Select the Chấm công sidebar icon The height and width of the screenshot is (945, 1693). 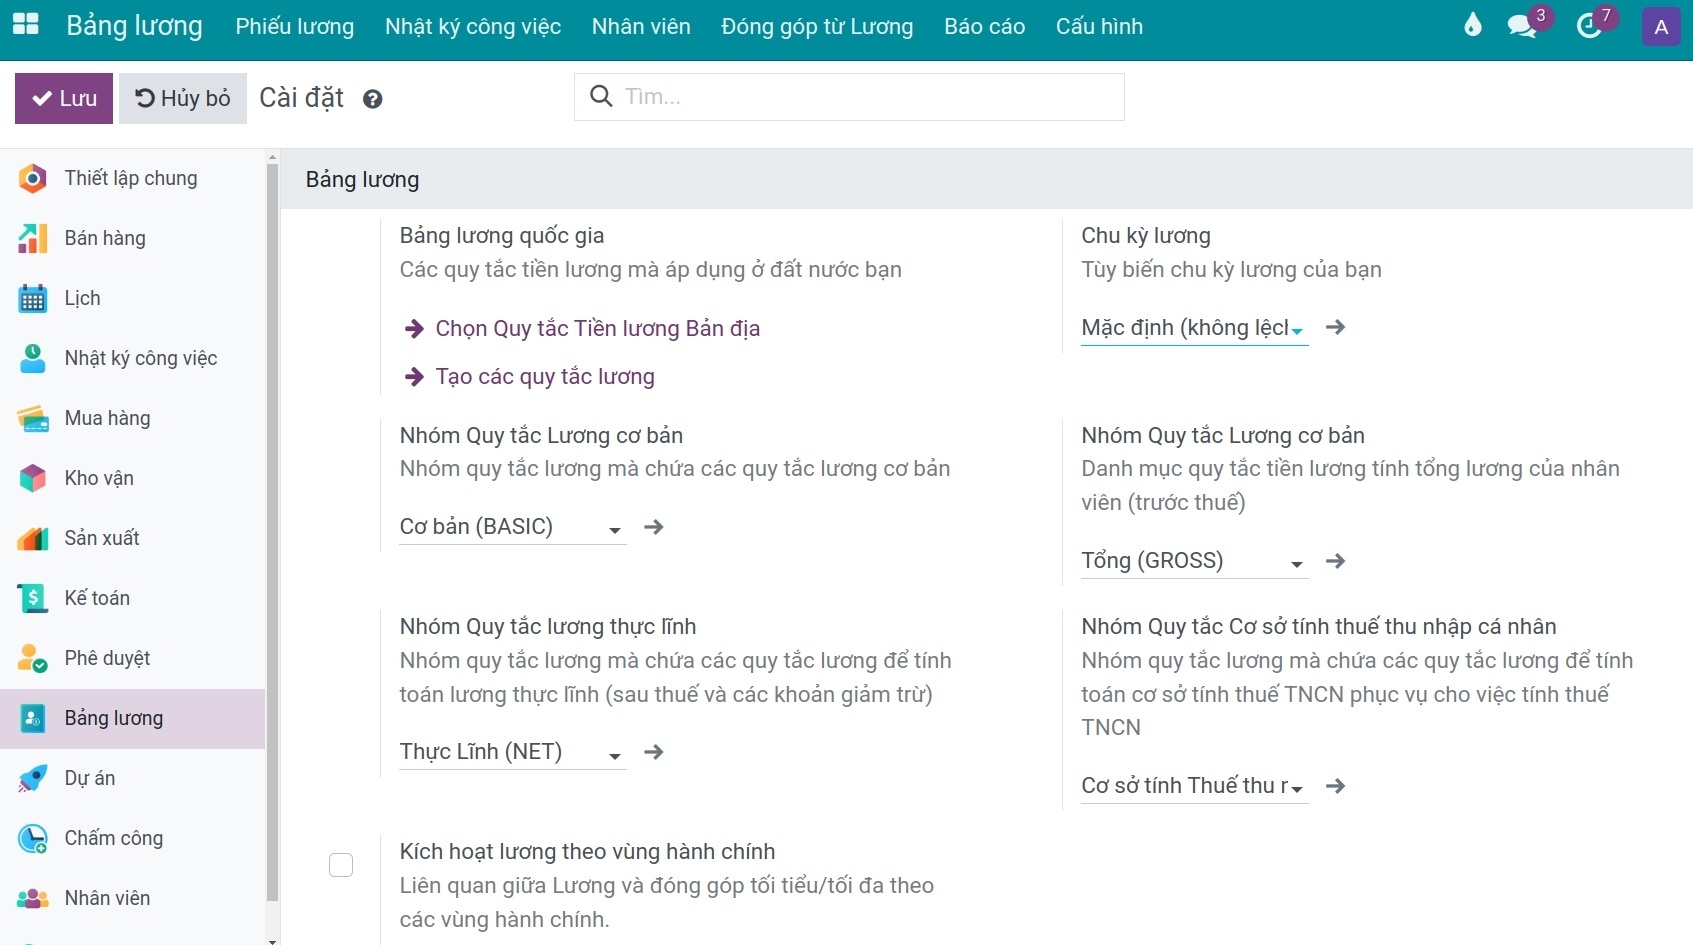(x=33, y=838)
